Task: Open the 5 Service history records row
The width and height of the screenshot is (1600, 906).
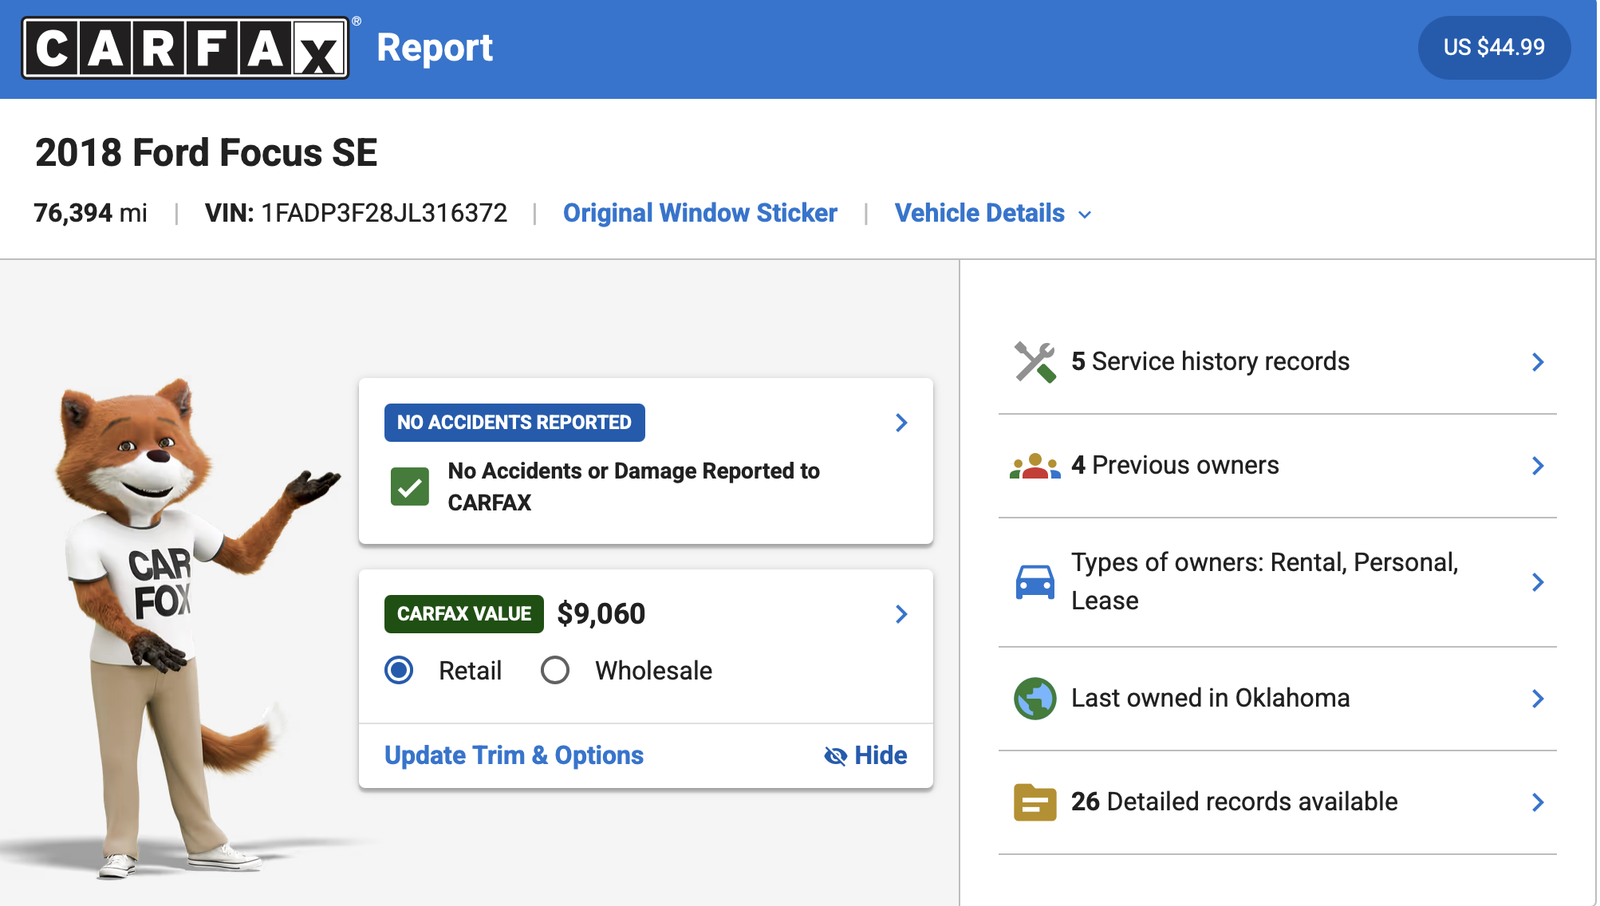Action: 1277,362
